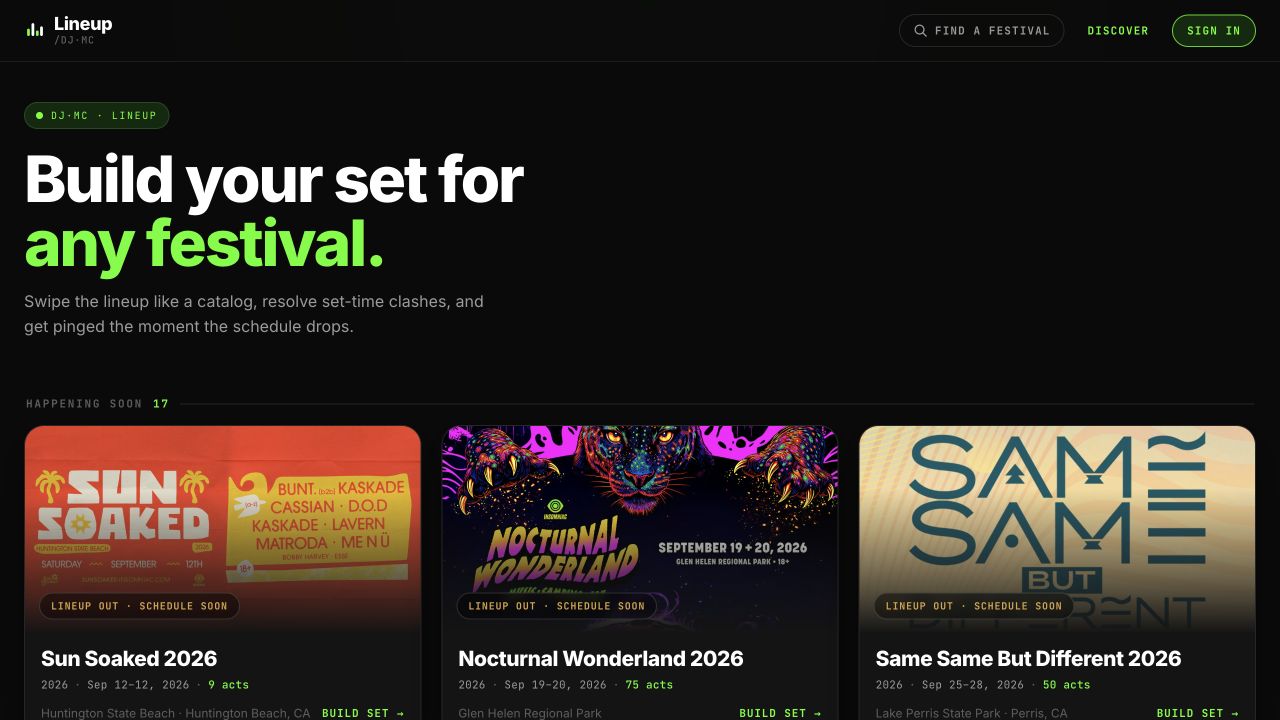
Task: Click Nocturnal Wonderland lineup-out status badge
Action: pyautogui.click(x=557, y=606)
